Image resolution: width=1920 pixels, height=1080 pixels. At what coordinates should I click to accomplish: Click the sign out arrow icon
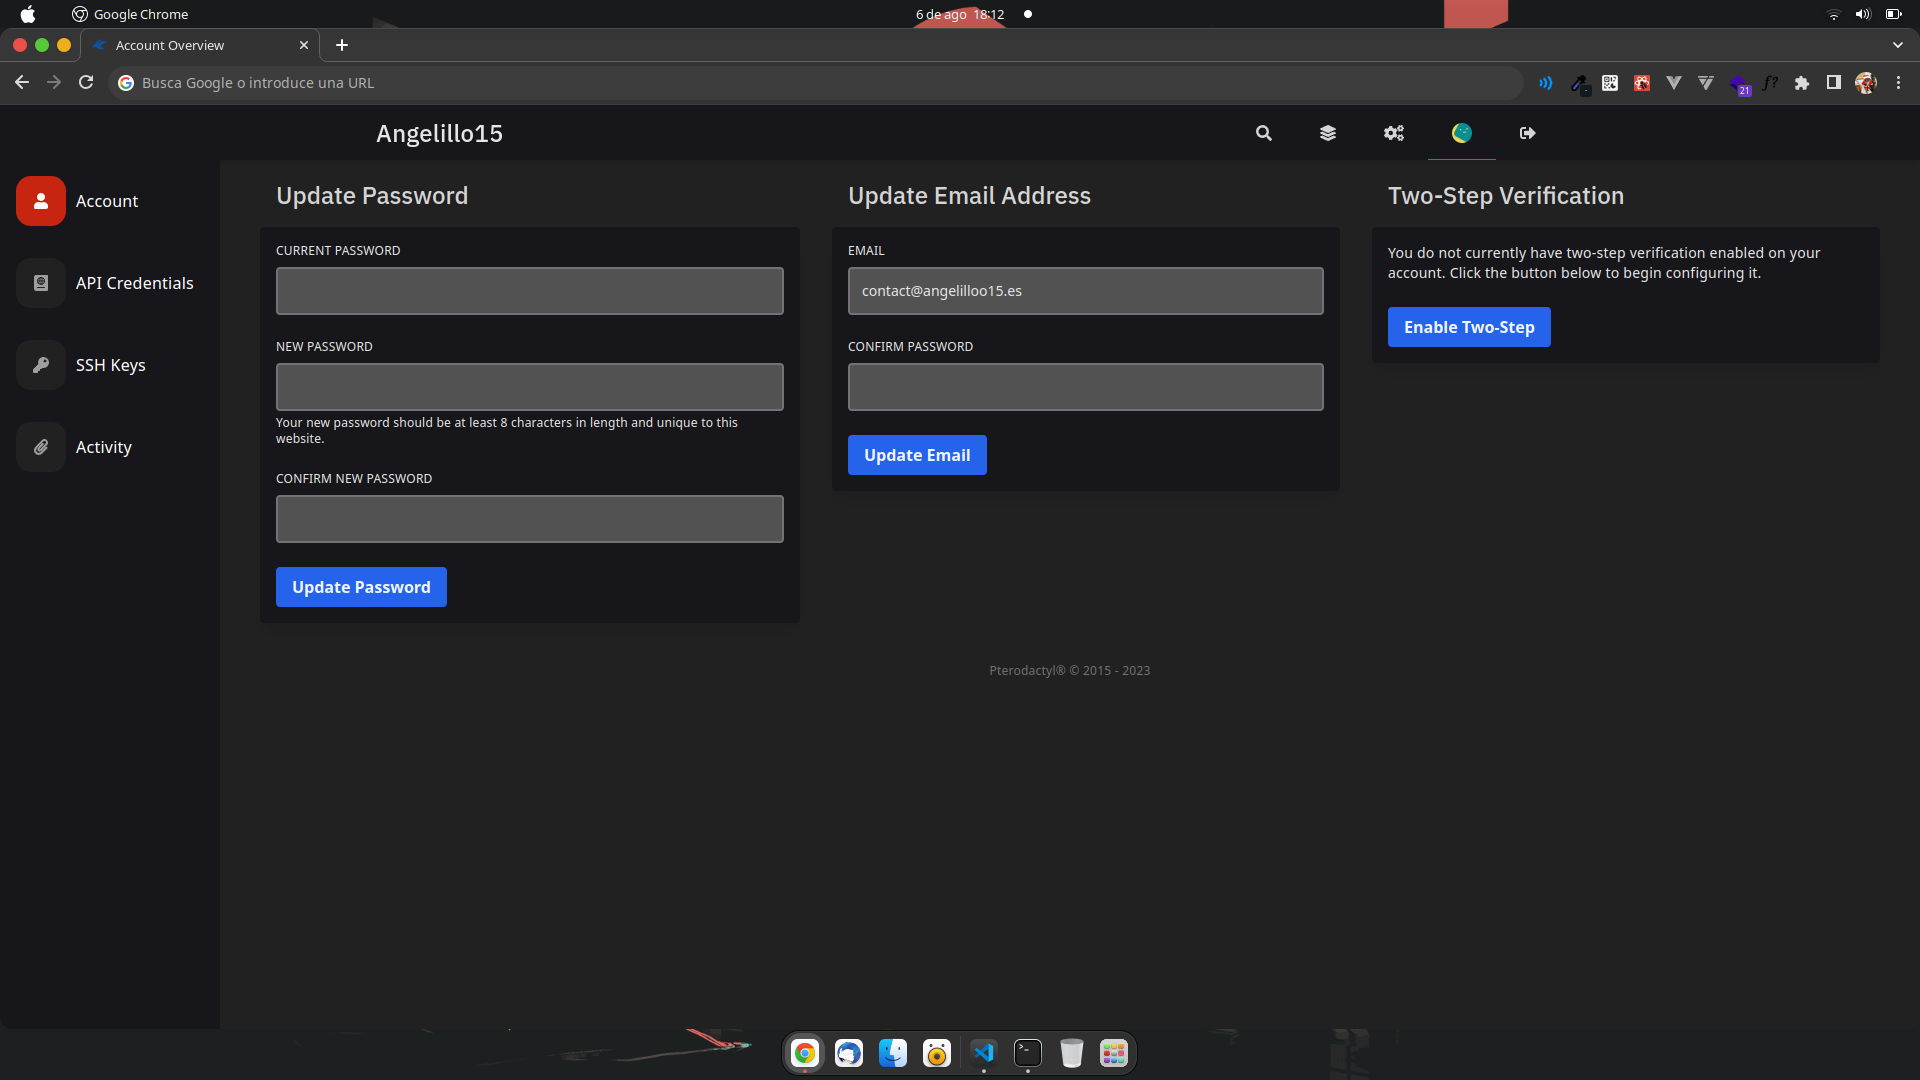click(1528, 133)
